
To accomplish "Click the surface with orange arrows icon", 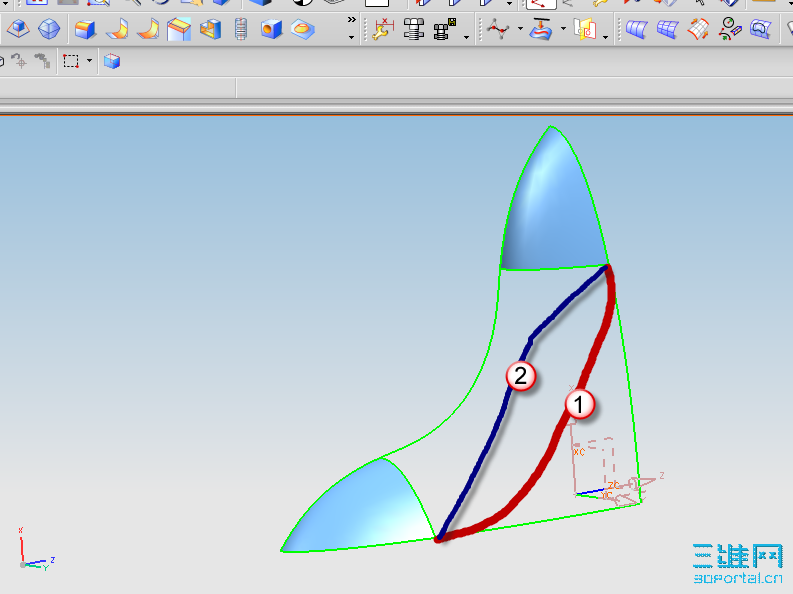I will (x=698, y=29).
